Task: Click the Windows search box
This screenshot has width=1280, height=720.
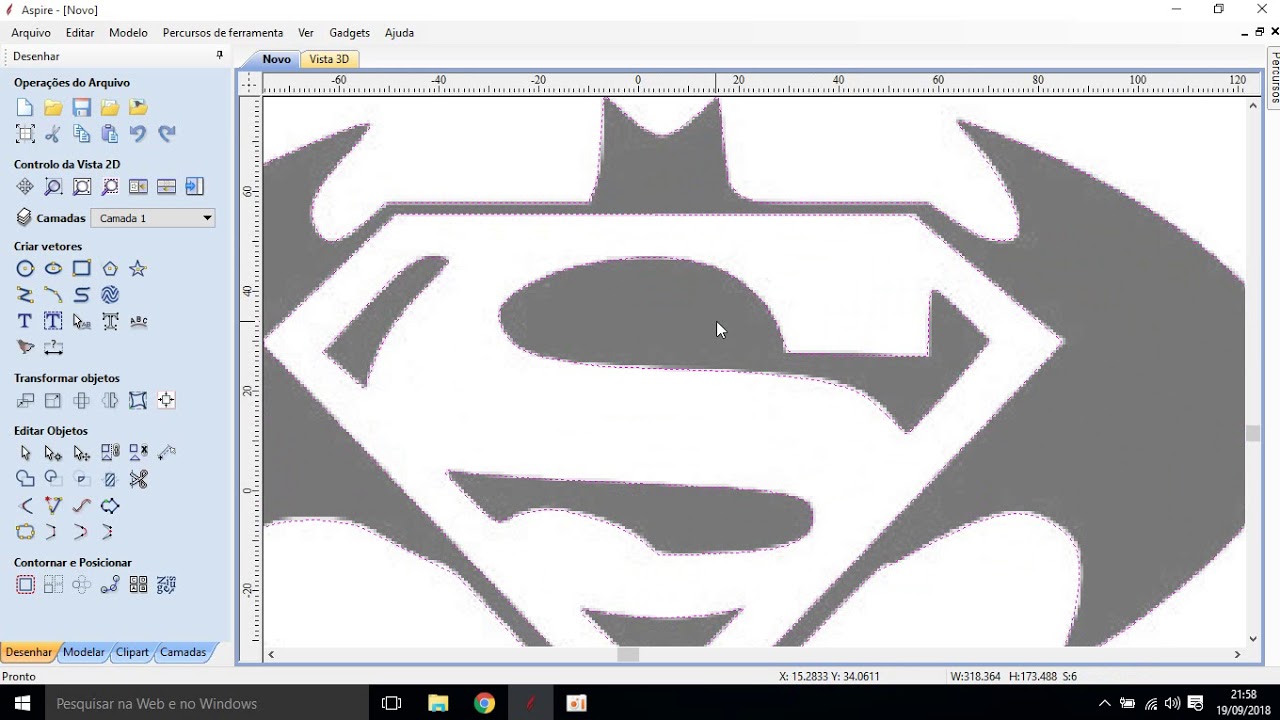Action: (207, 703)
